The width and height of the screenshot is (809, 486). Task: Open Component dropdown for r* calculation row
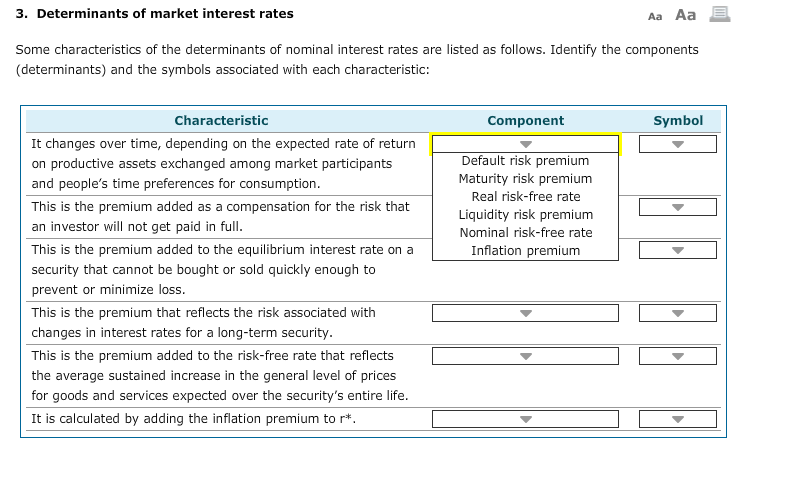525,419
